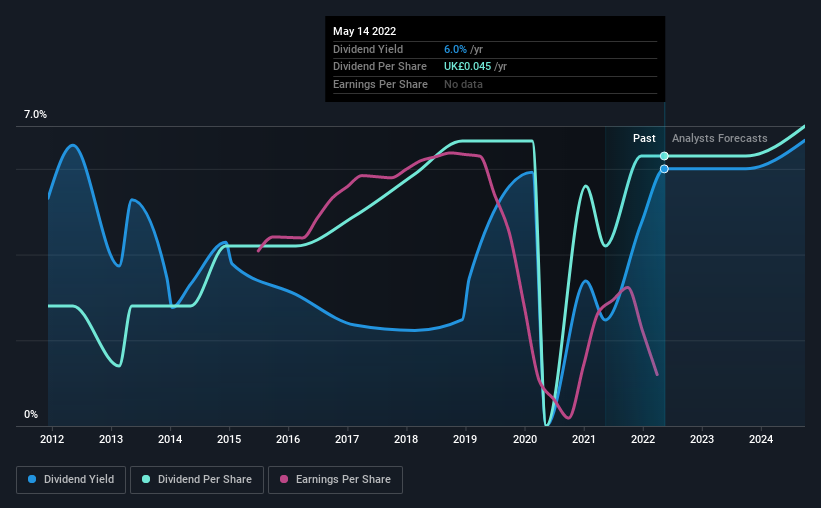821x508 pixels.
Task: Click the UK£0.045 dividend per share value
Action: click(468, 67)
